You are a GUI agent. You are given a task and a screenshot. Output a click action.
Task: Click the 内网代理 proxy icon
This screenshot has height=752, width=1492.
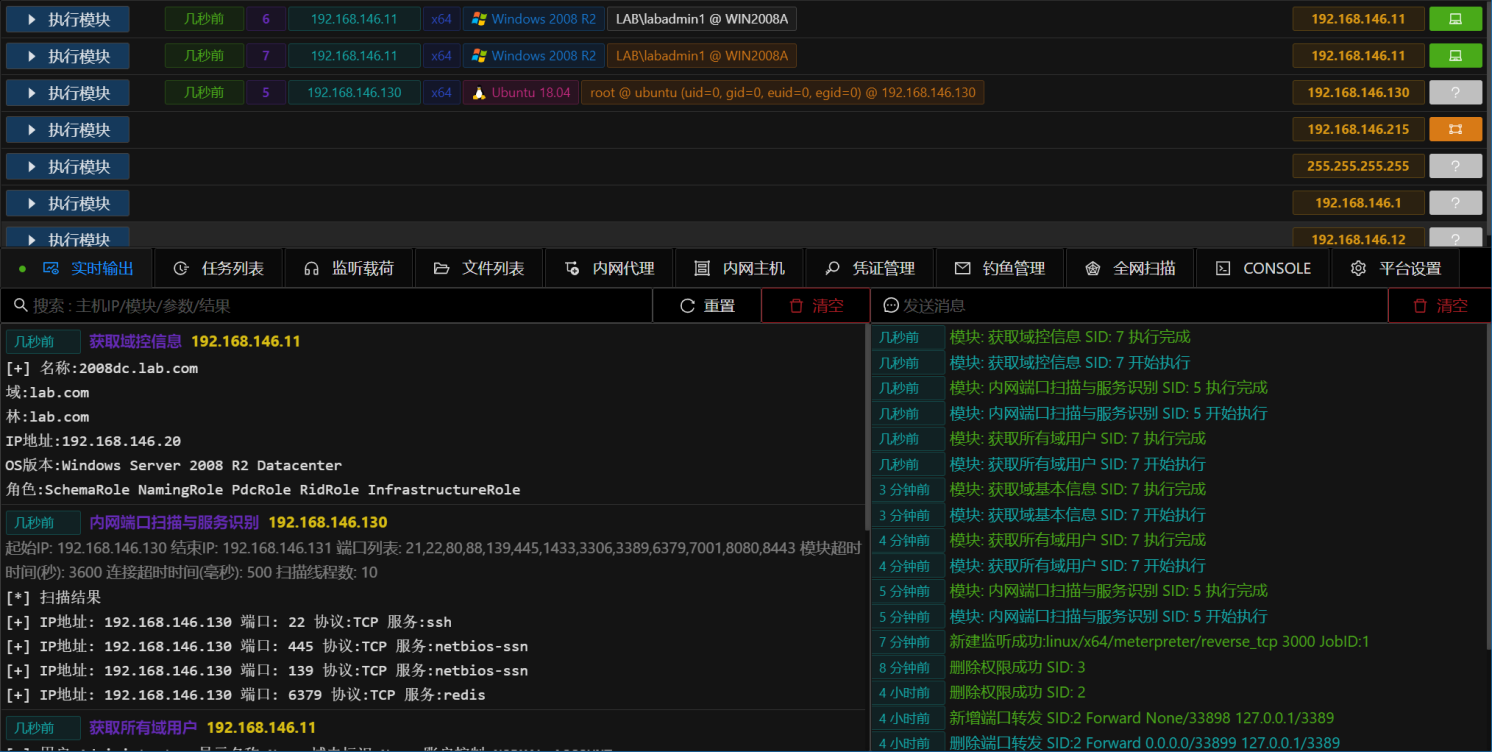click(x=572, y=267)
